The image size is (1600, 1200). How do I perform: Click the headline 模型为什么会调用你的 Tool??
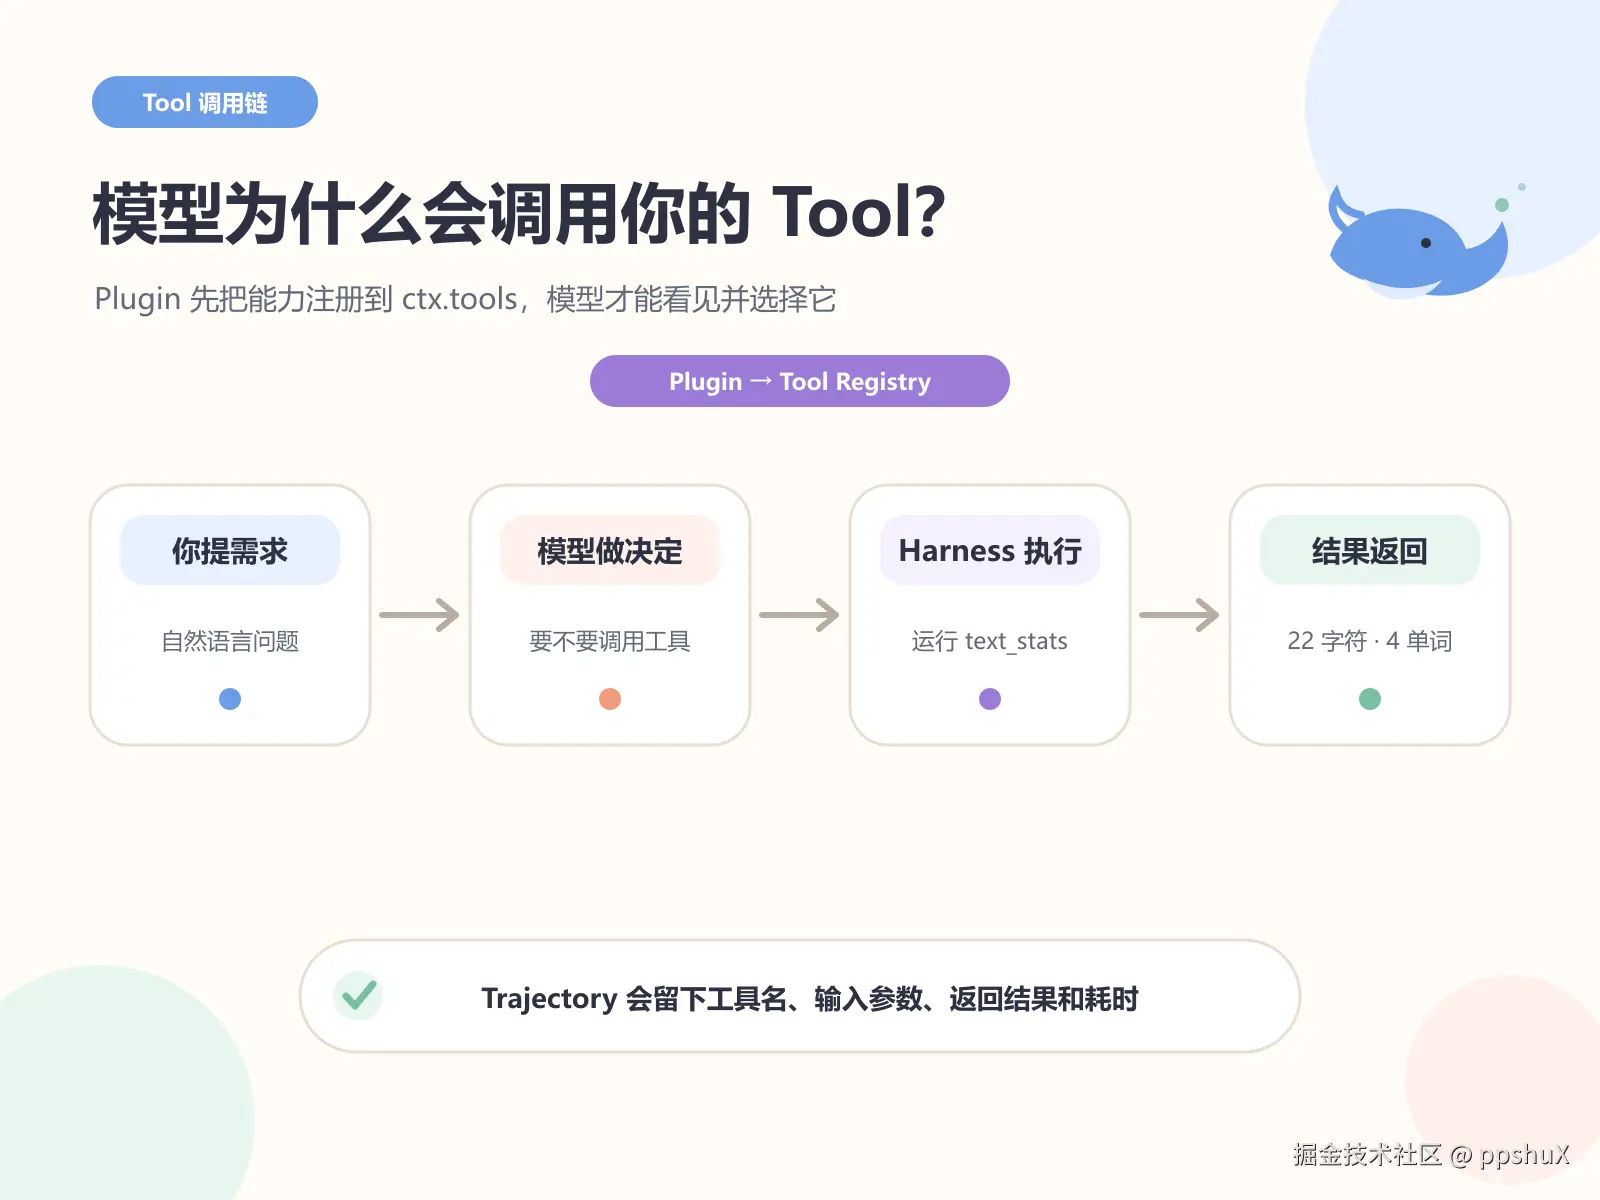(519, 213)
